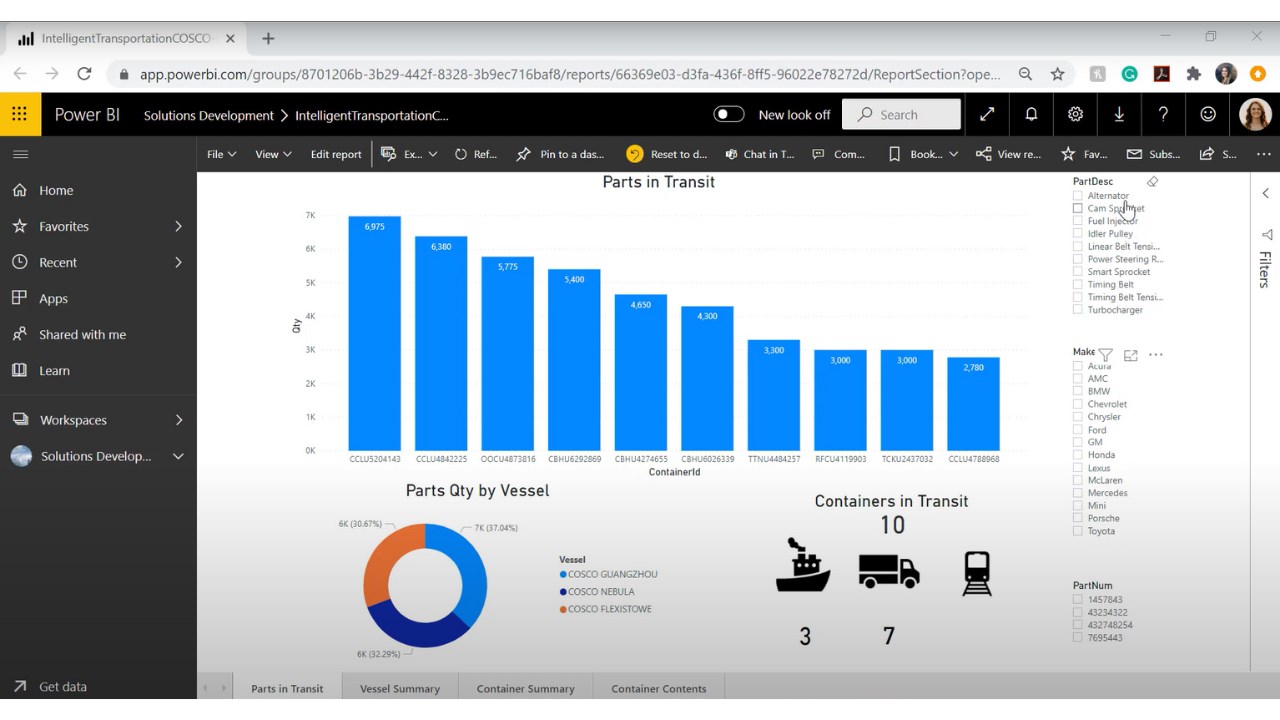Image resolution: width=1280 pixels, height=720 pixels.
Task: Click Edit report in the toolbar
Action: coord(336,154)
